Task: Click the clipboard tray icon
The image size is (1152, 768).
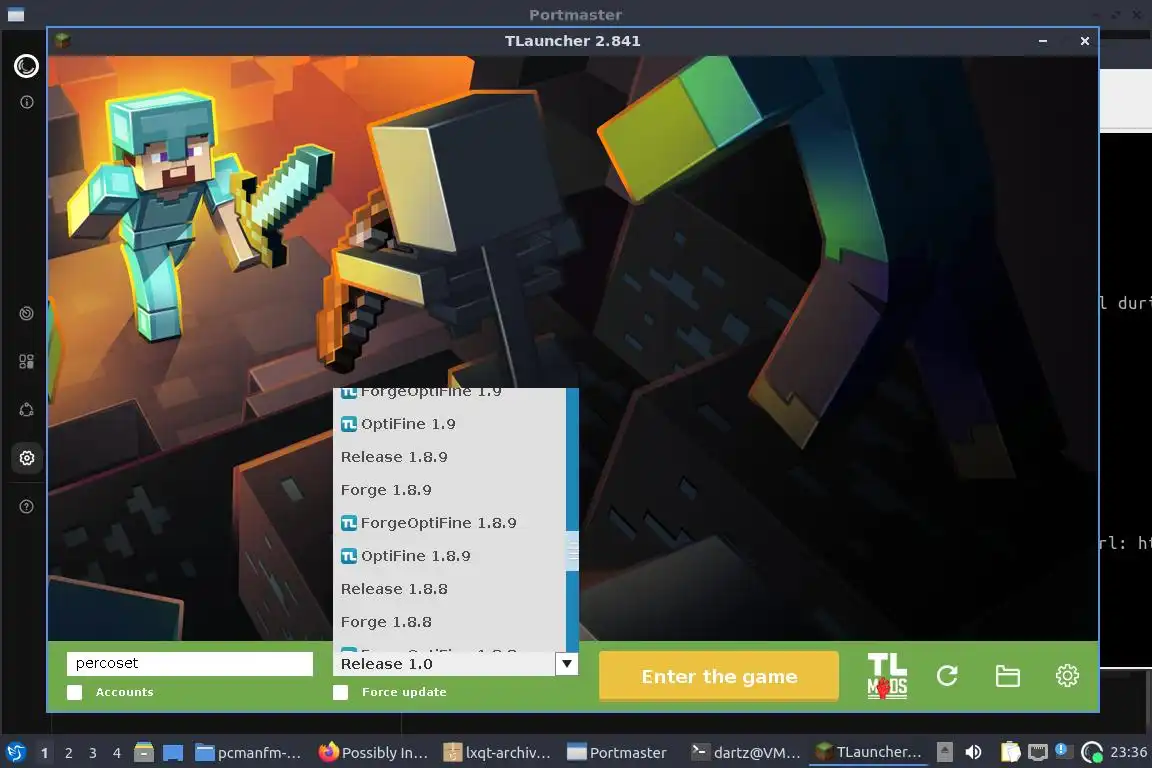Action: pos(1010,752)
